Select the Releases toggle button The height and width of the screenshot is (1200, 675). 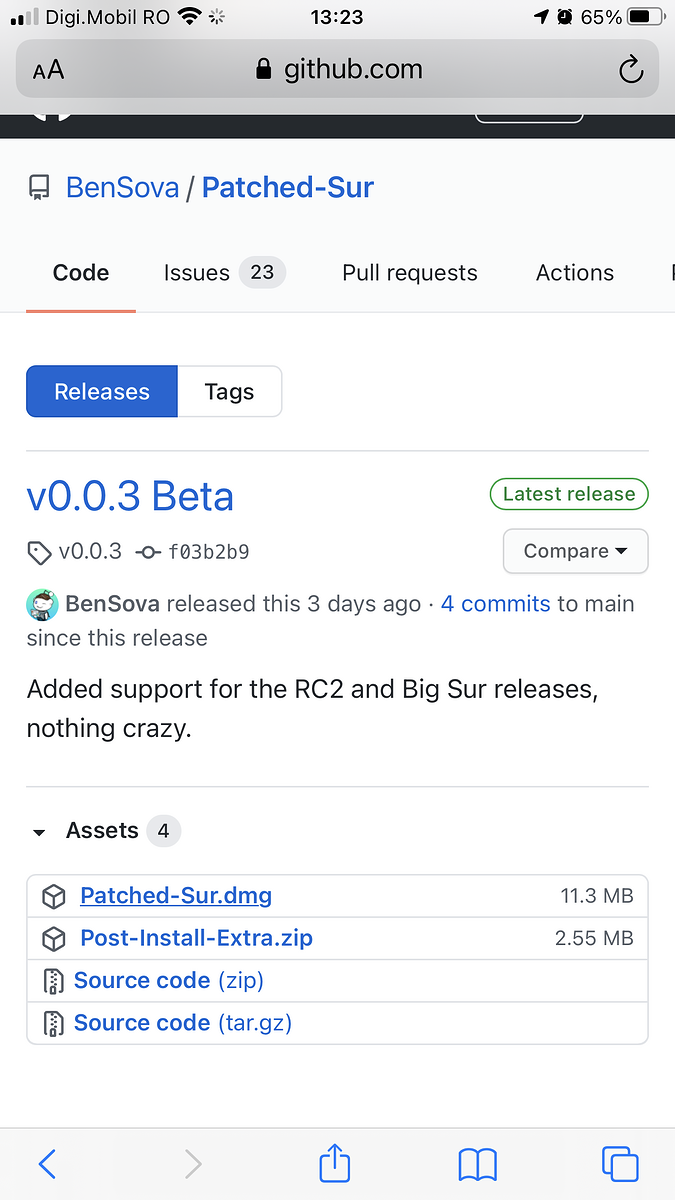pos(102,392)
